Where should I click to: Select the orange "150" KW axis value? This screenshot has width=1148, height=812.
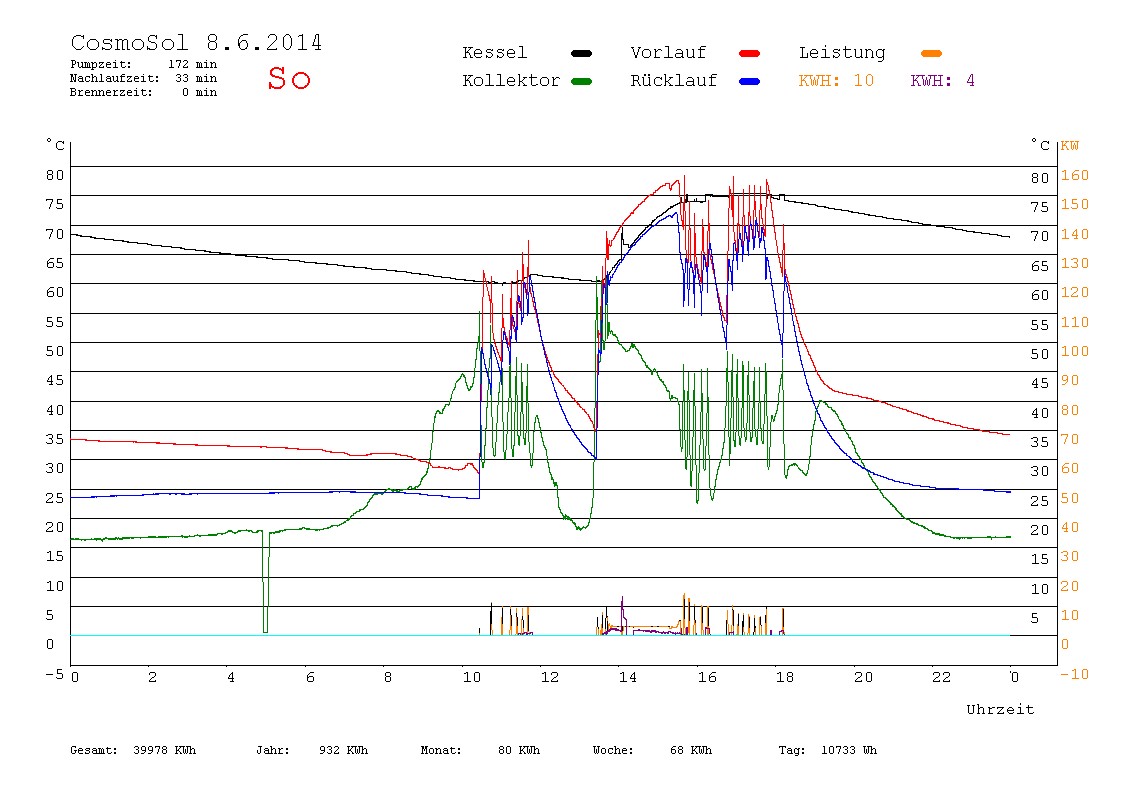[x=1075, y=204]
